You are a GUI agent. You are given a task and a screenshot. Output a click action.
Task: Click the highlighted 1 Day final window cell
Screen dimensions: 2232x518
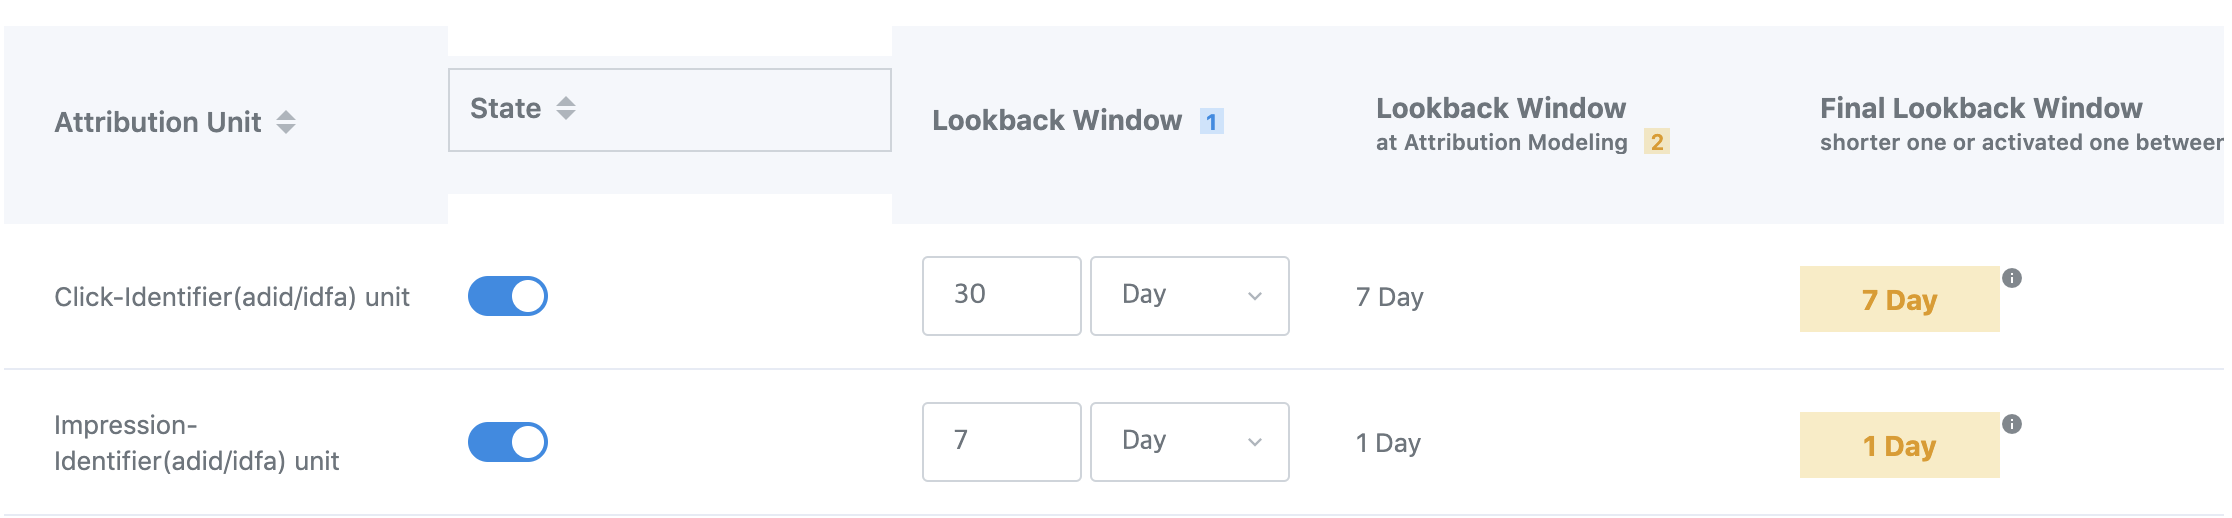pyautogui.click(x=1899, y=445)
